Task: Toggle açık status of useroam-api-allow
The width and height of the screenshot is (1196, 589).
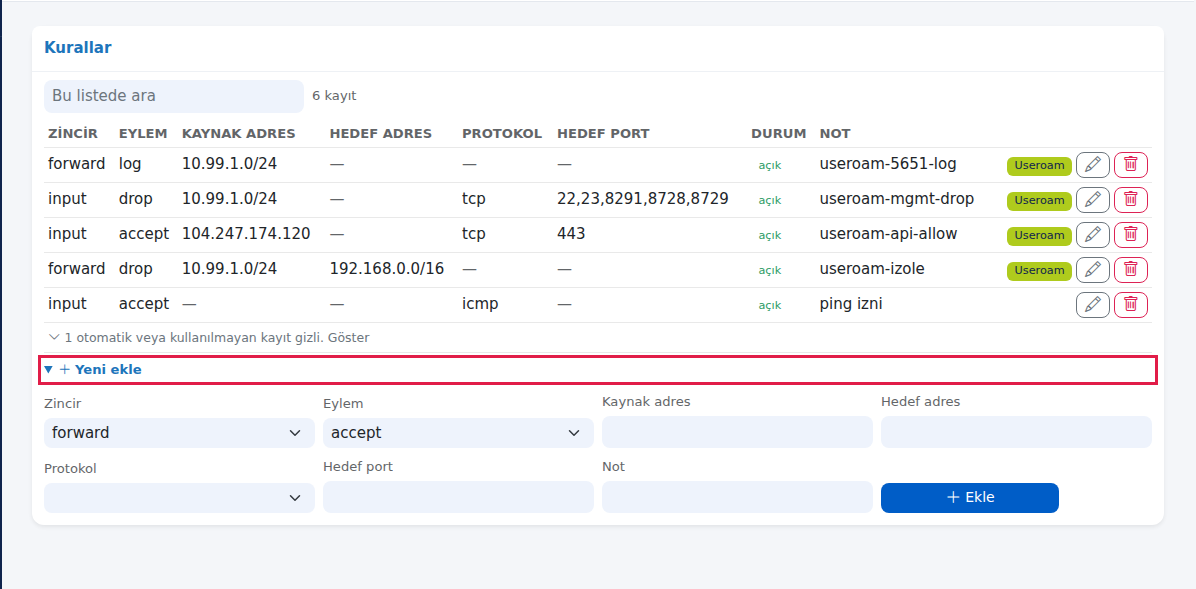Action: click(x=770, y=236)
